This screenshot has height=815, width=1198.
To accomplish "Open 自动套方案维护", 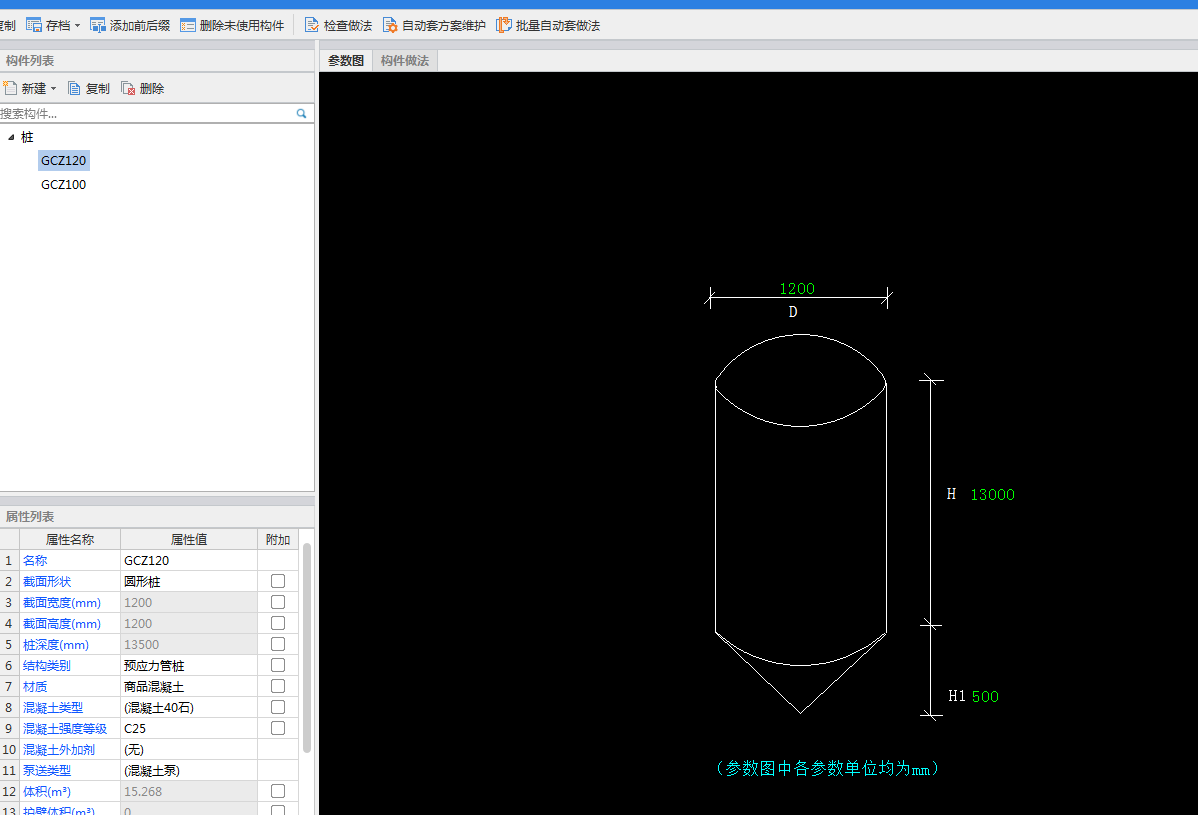I will pos(434,25).
